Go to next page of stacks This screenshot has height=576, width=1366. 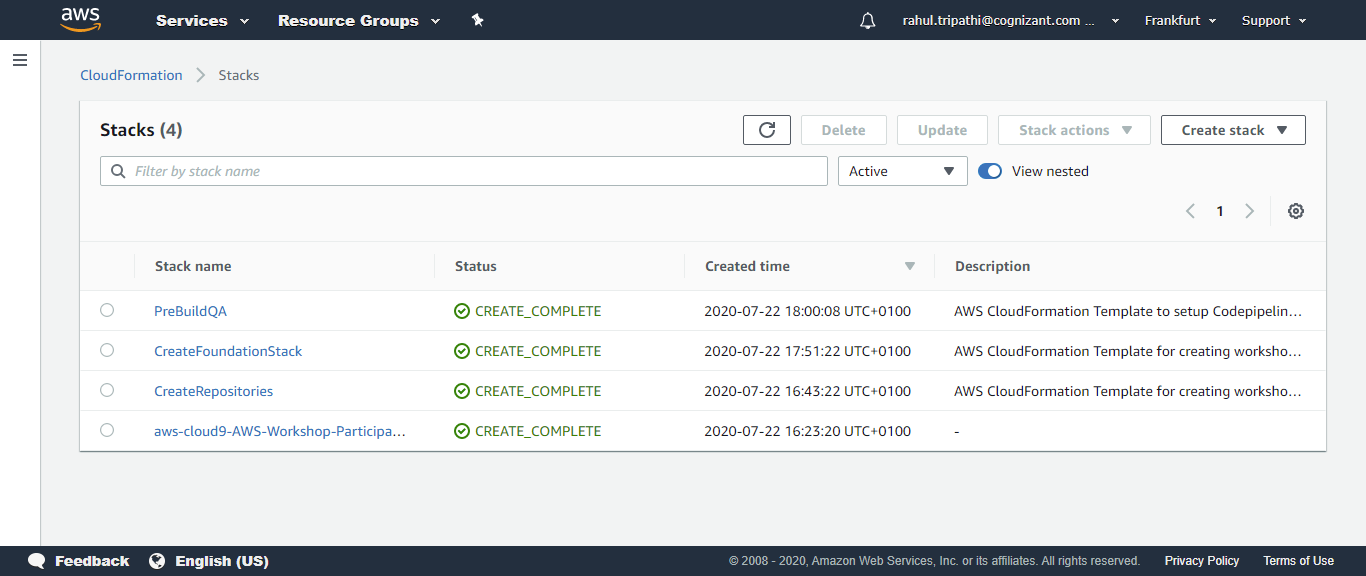[1249, 211]
